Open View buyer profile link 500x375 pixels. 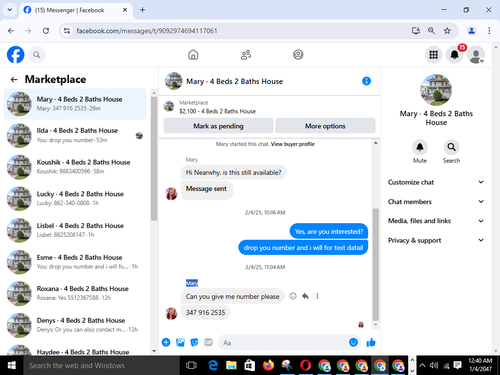tap(293, 144)
